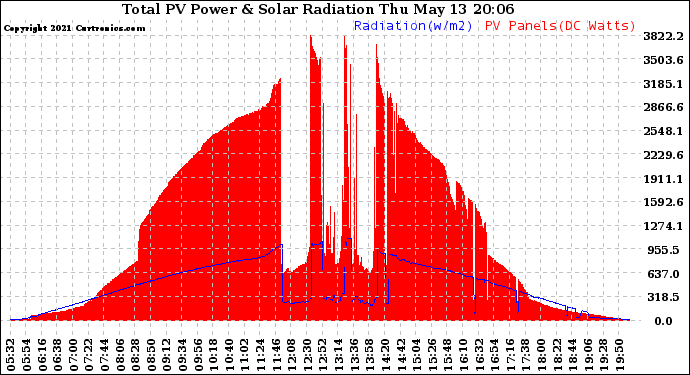Click the Copyright 2021 Cartronics.com text
This screenshot has width=690, height=375.
pyautogui.click(x=74, y=28)
